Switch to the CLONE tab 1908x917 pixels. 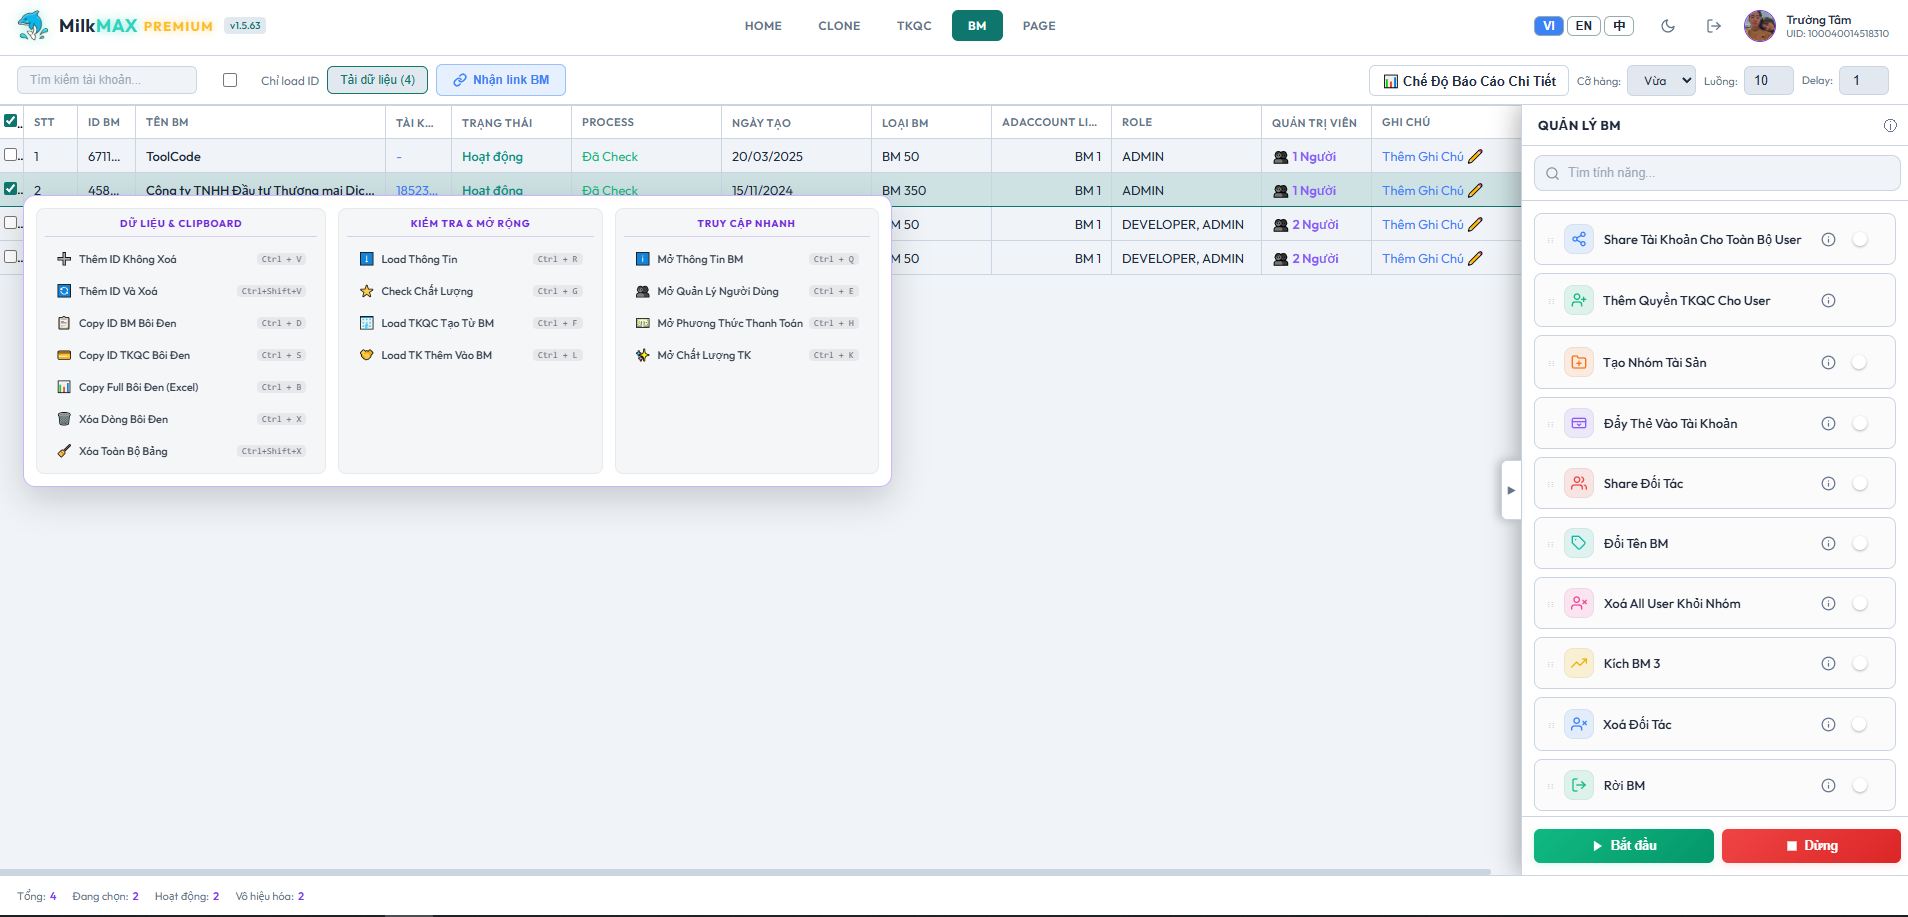[x=839, y=26]
